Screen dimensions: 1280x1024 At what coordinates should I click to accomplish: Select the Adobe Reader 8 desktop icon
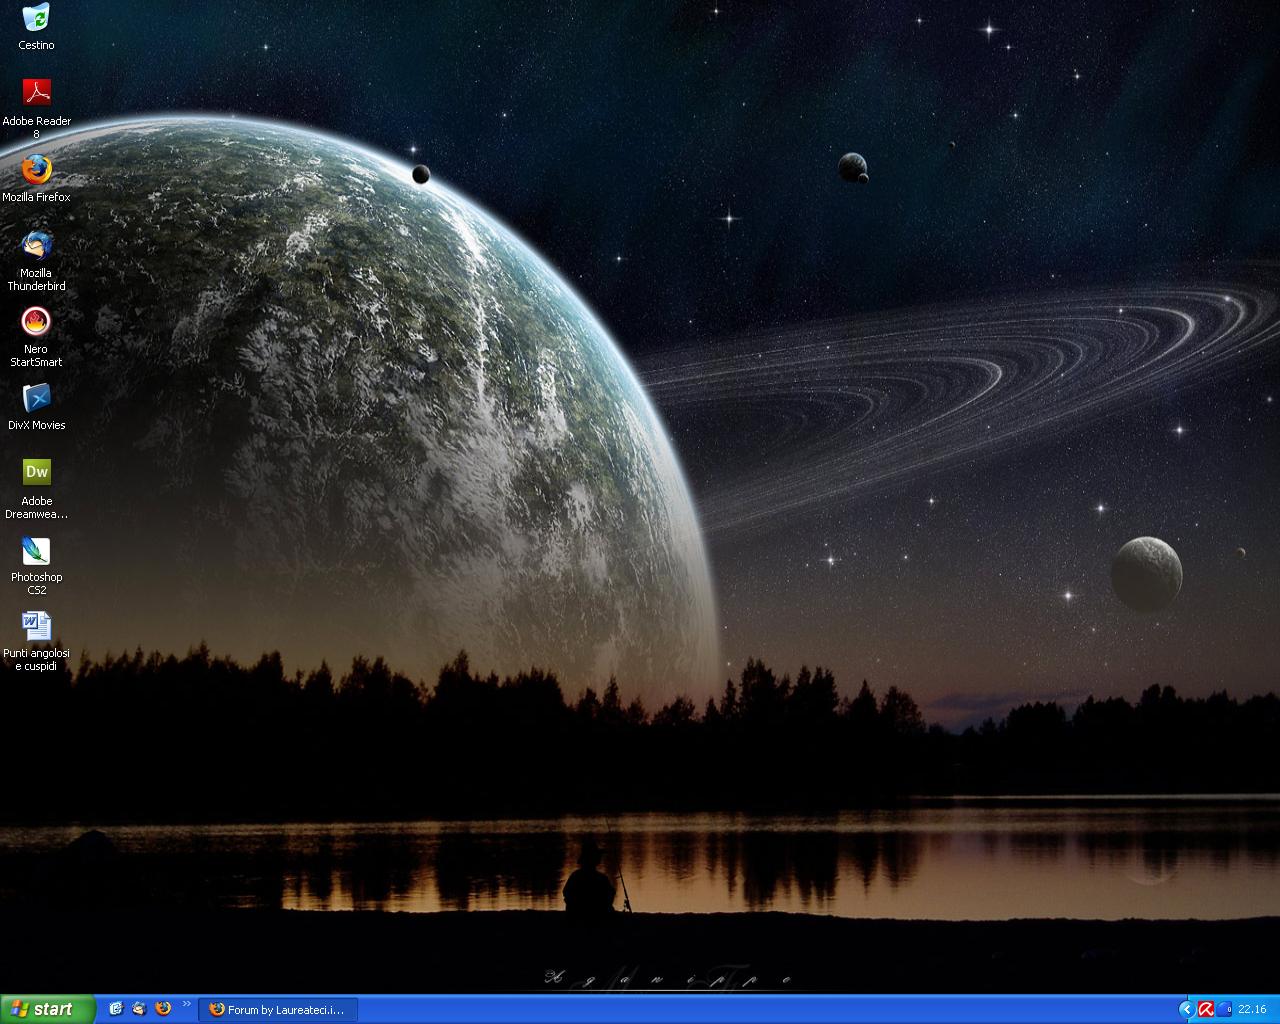(x=36, y=108)
